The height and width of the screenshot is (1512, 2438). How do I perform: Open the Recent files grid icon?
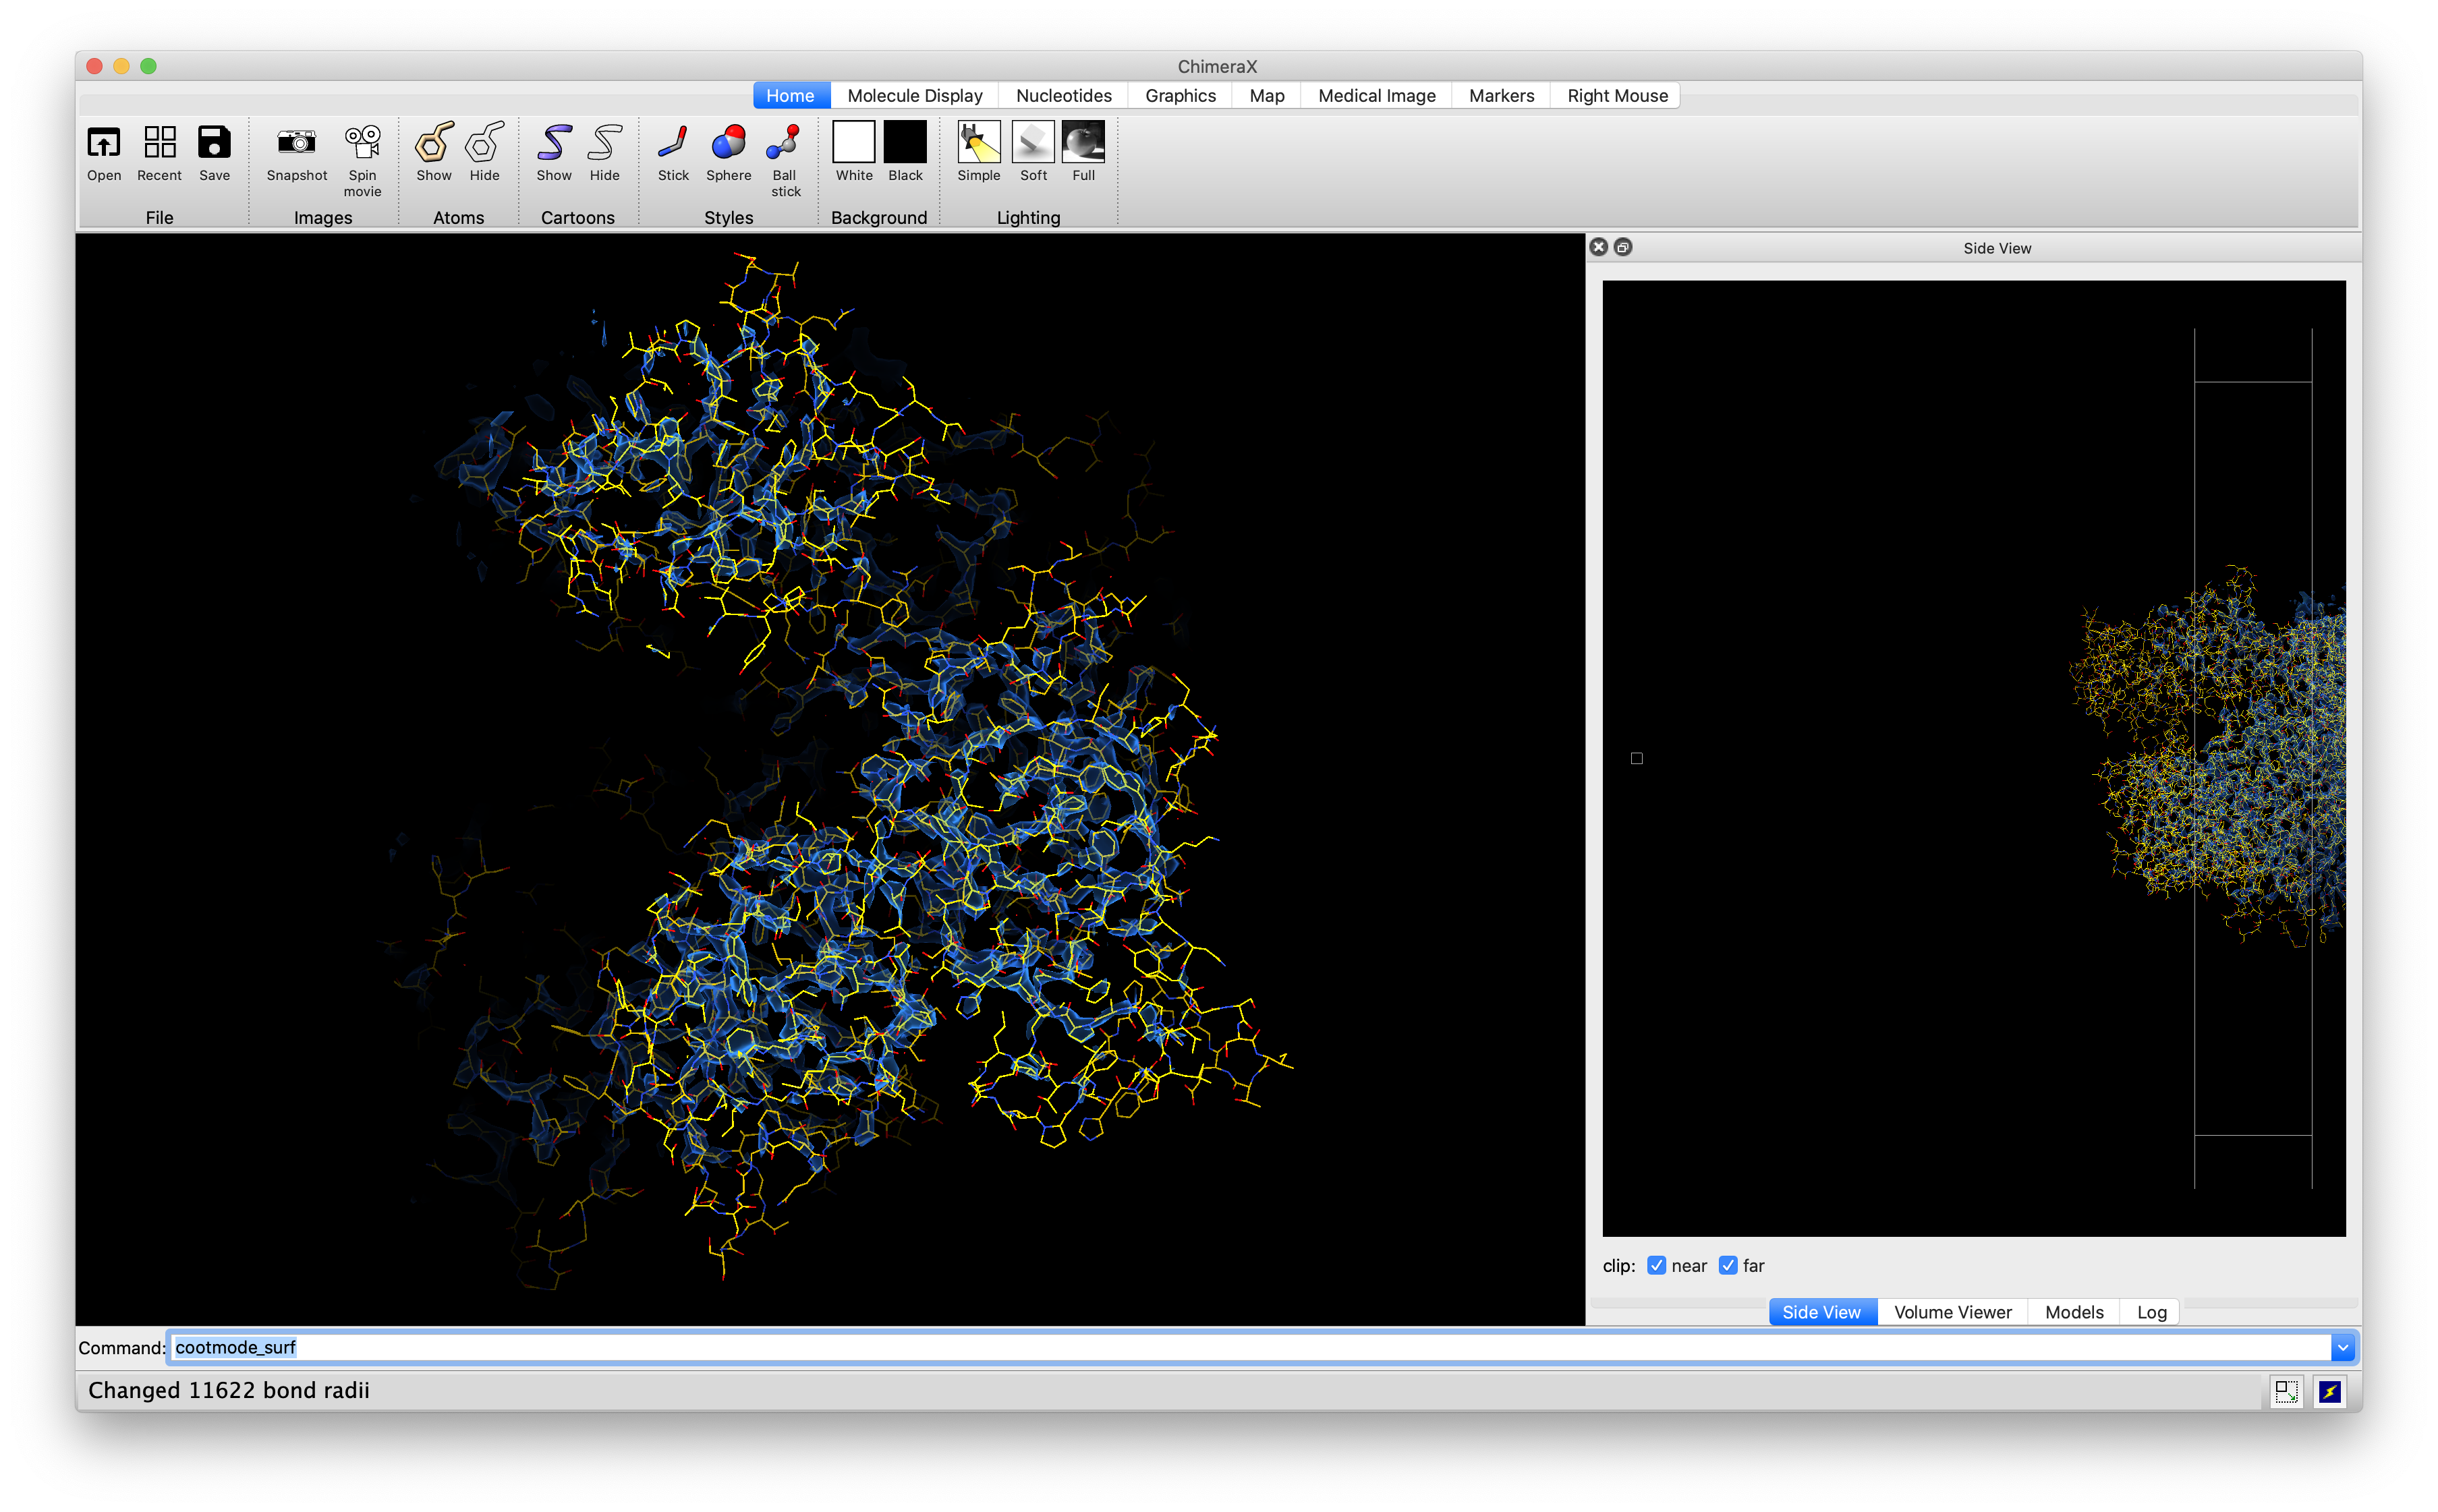159,143
